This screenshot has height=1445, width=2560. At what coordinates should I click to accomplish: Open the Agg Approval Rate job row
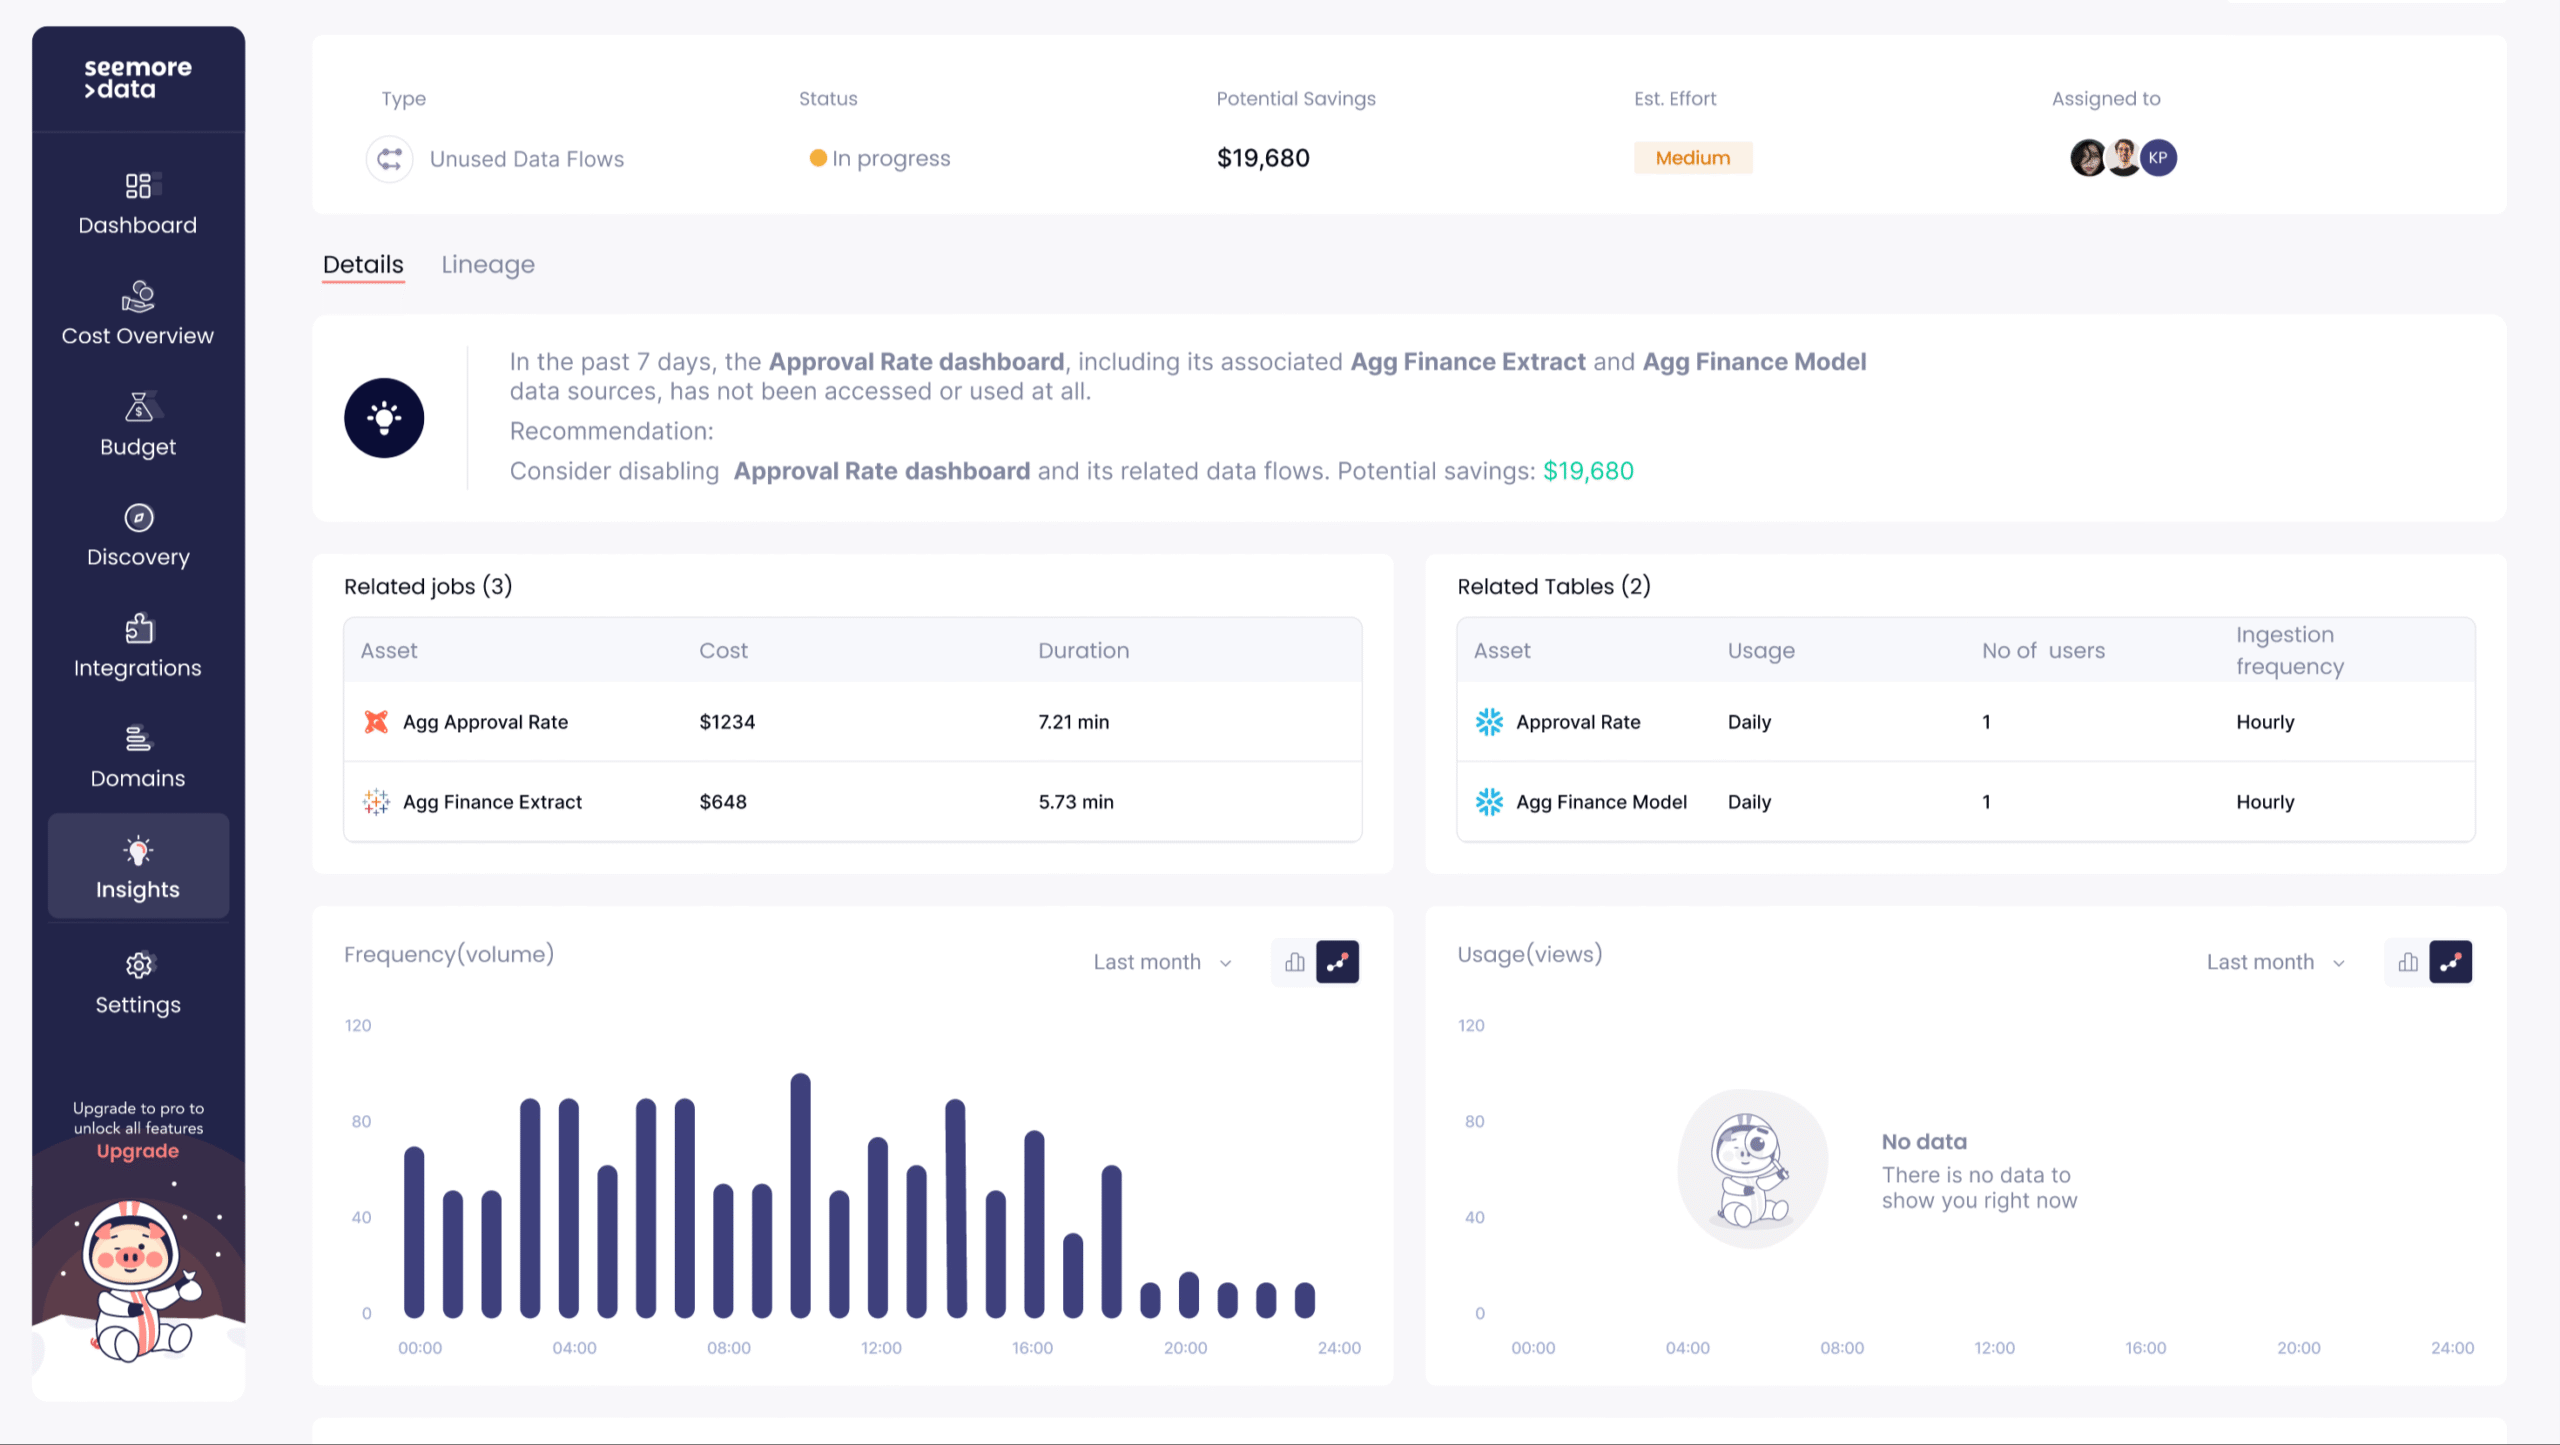click(x=485, y=722)
